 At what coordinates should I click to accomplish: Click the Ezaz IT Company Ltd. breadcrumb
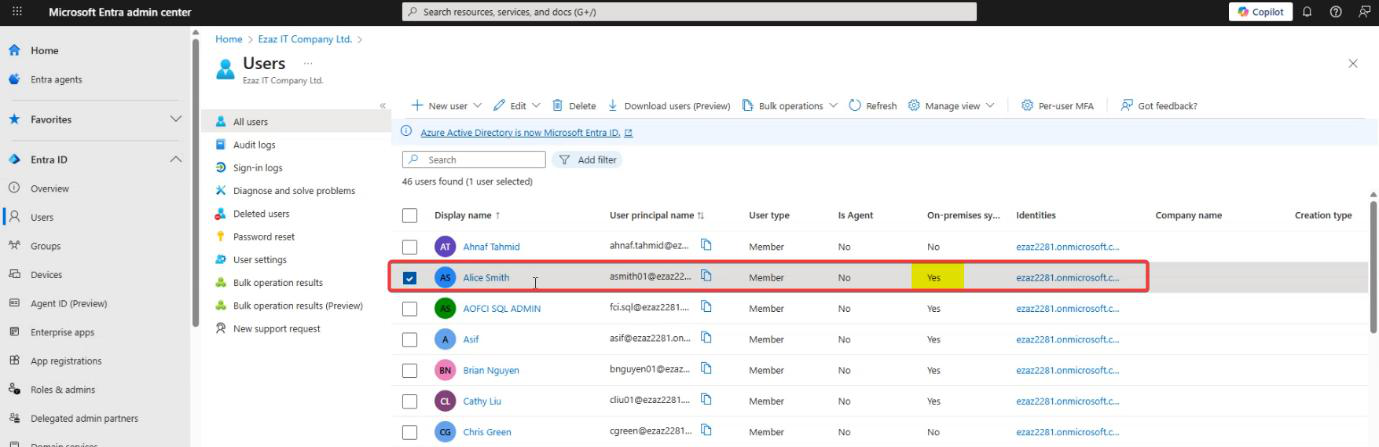pyautogui.click(x=303, y=39)
